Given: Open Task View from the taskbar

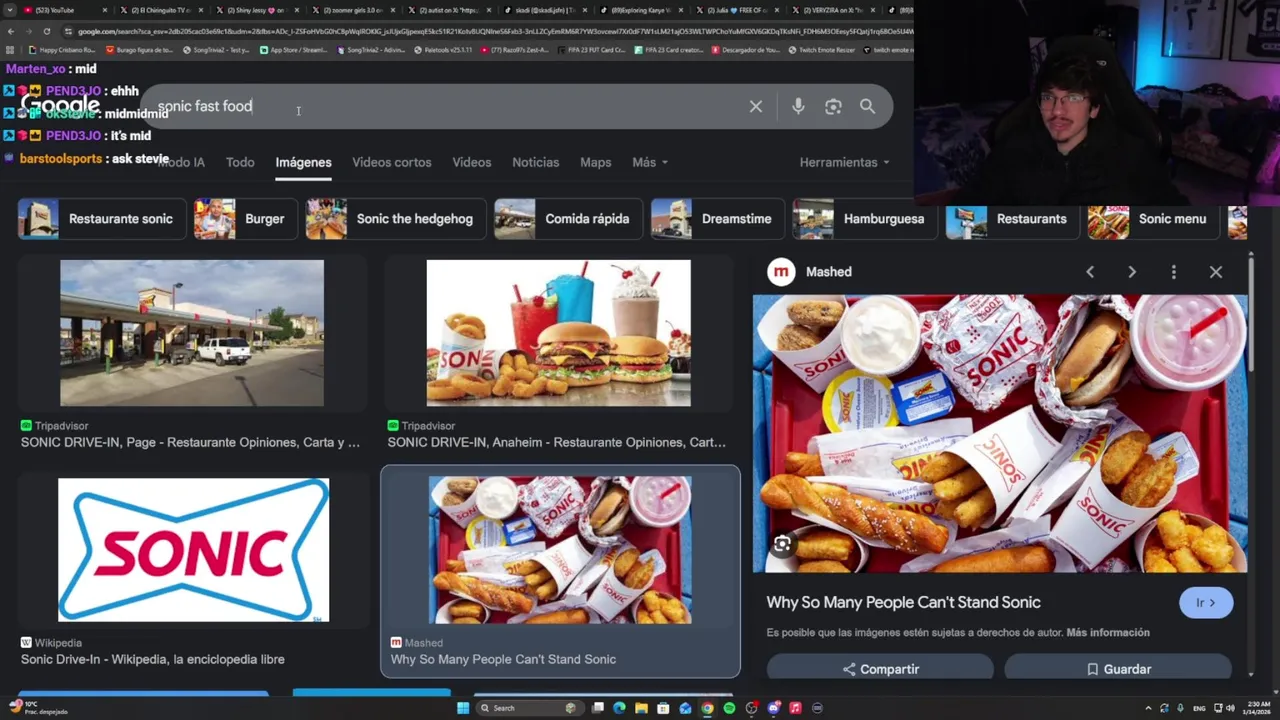Looking at the screenshot, I should pos(597,708).
